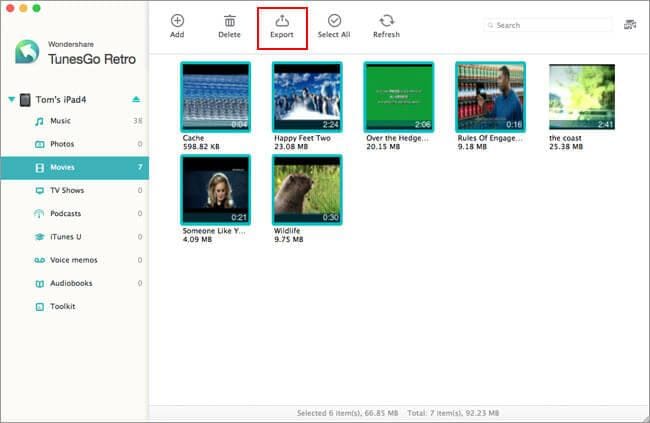Collapse the Tom's iPad4 device tree
Viewport: 650px width, 423px height.
pos(12,100)
